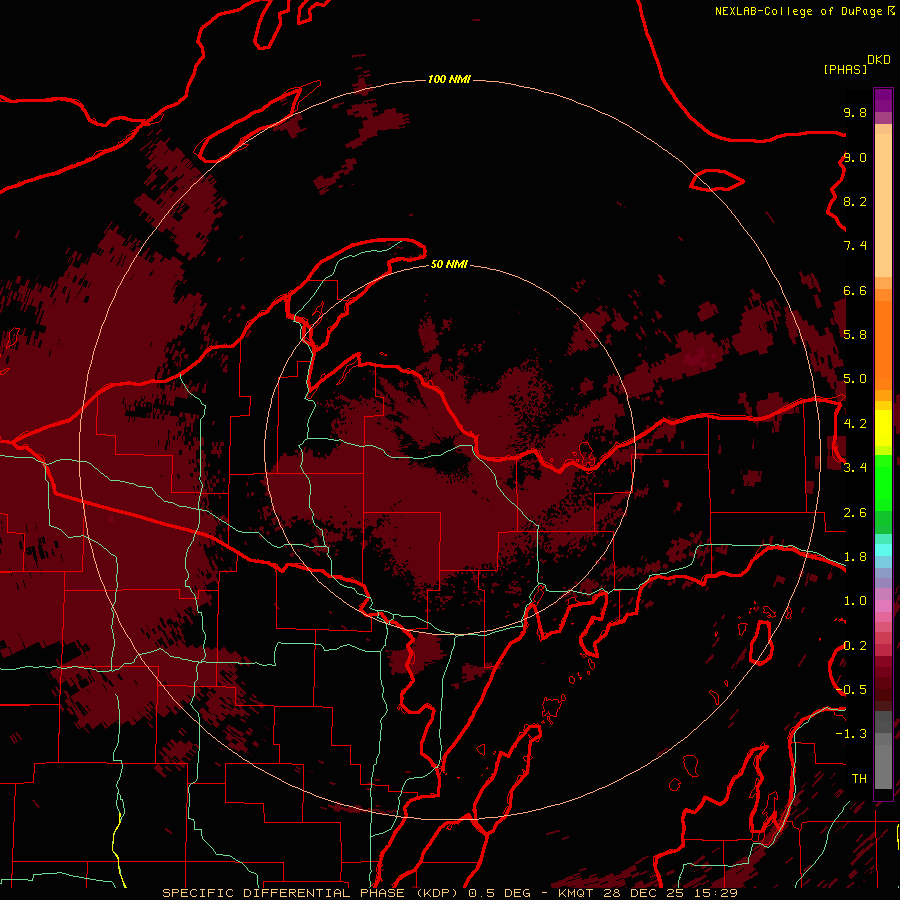Click the 5.0 scale value
The height and width of the screenshot is (900, 900).
pyautogui.click(x=855, y=379)
